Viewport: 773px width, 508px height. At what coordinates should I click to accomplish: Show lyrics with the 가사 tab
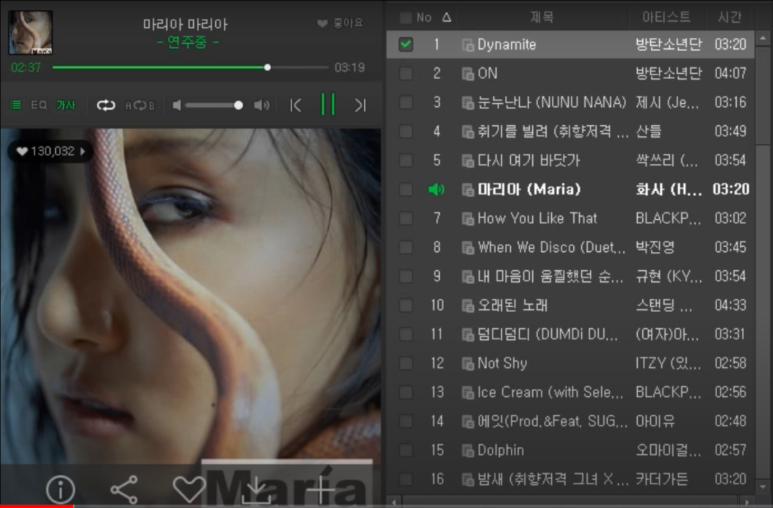[66, 105]
